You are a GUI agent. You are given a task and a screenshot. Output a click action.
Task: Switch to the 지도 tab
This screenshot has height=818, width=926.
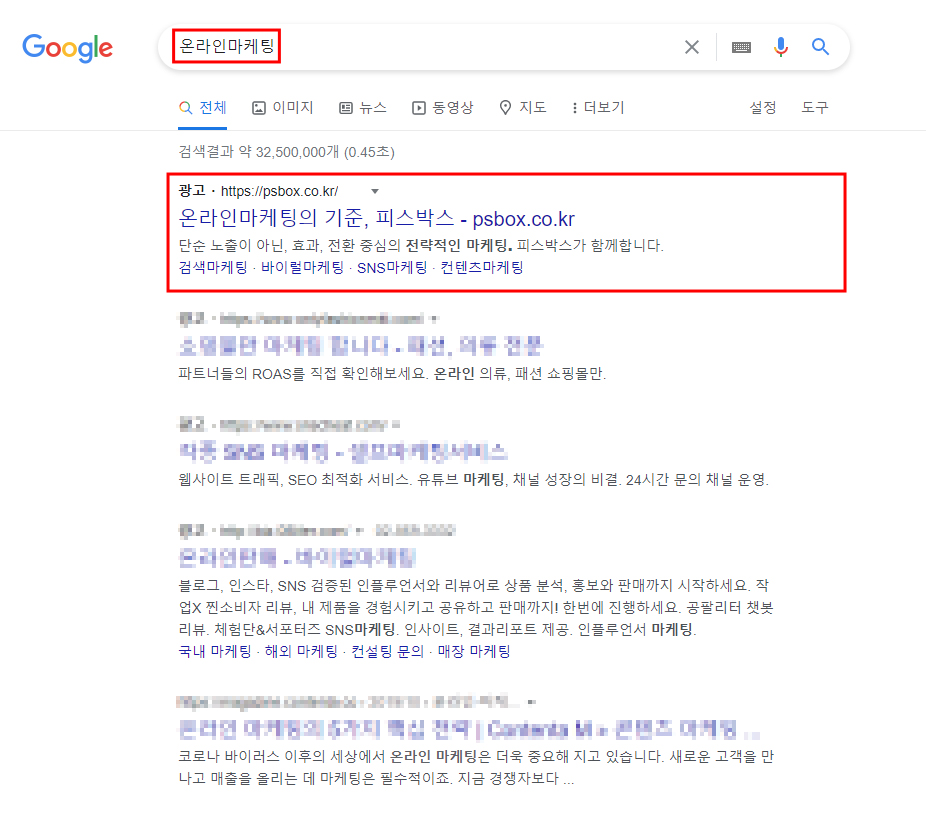click(523, 107)
